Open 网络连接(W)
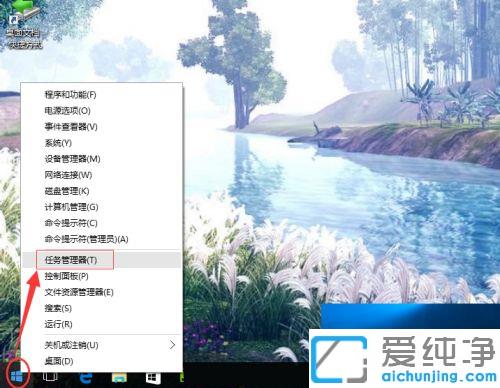 [102, 175]
